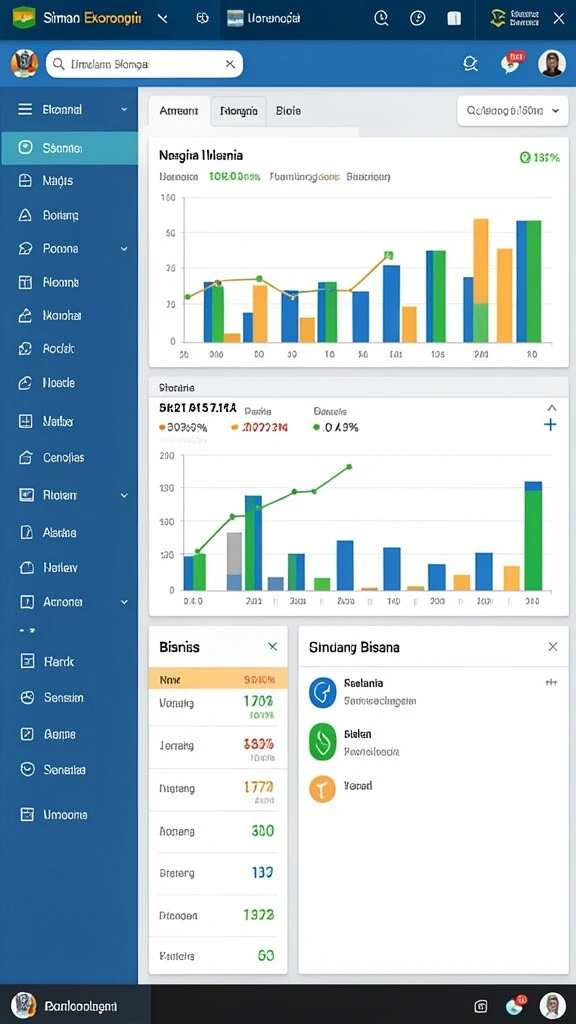Open the Boriang sidebar icon

coord(25,215)
